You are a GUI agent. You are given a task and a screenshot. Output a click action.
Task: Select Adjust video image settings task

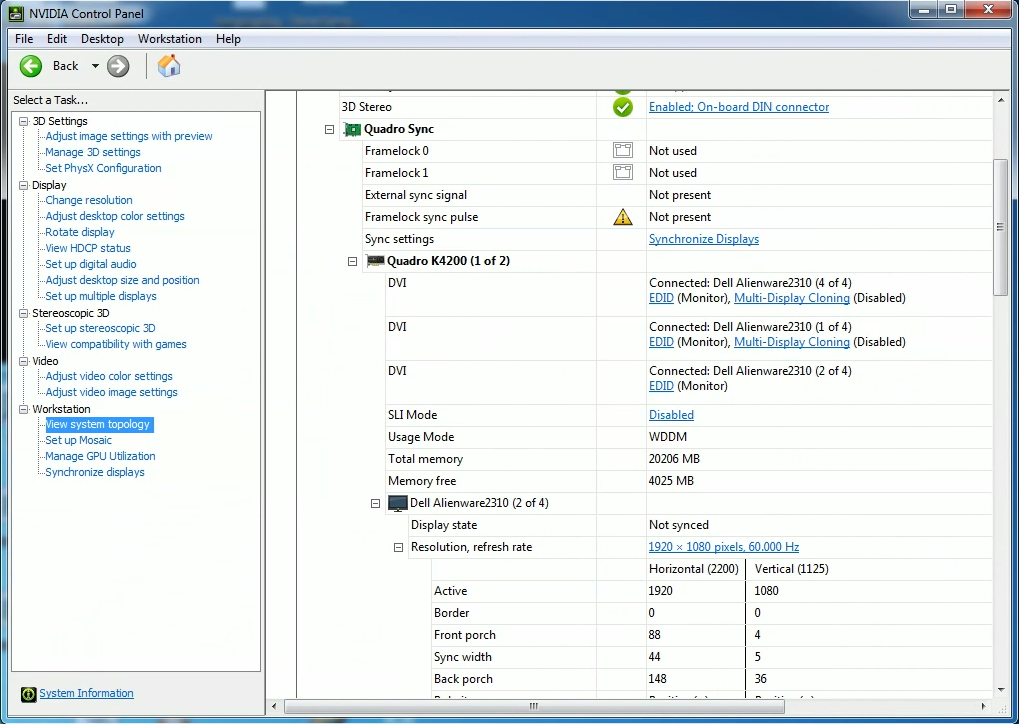coord(111,393)
